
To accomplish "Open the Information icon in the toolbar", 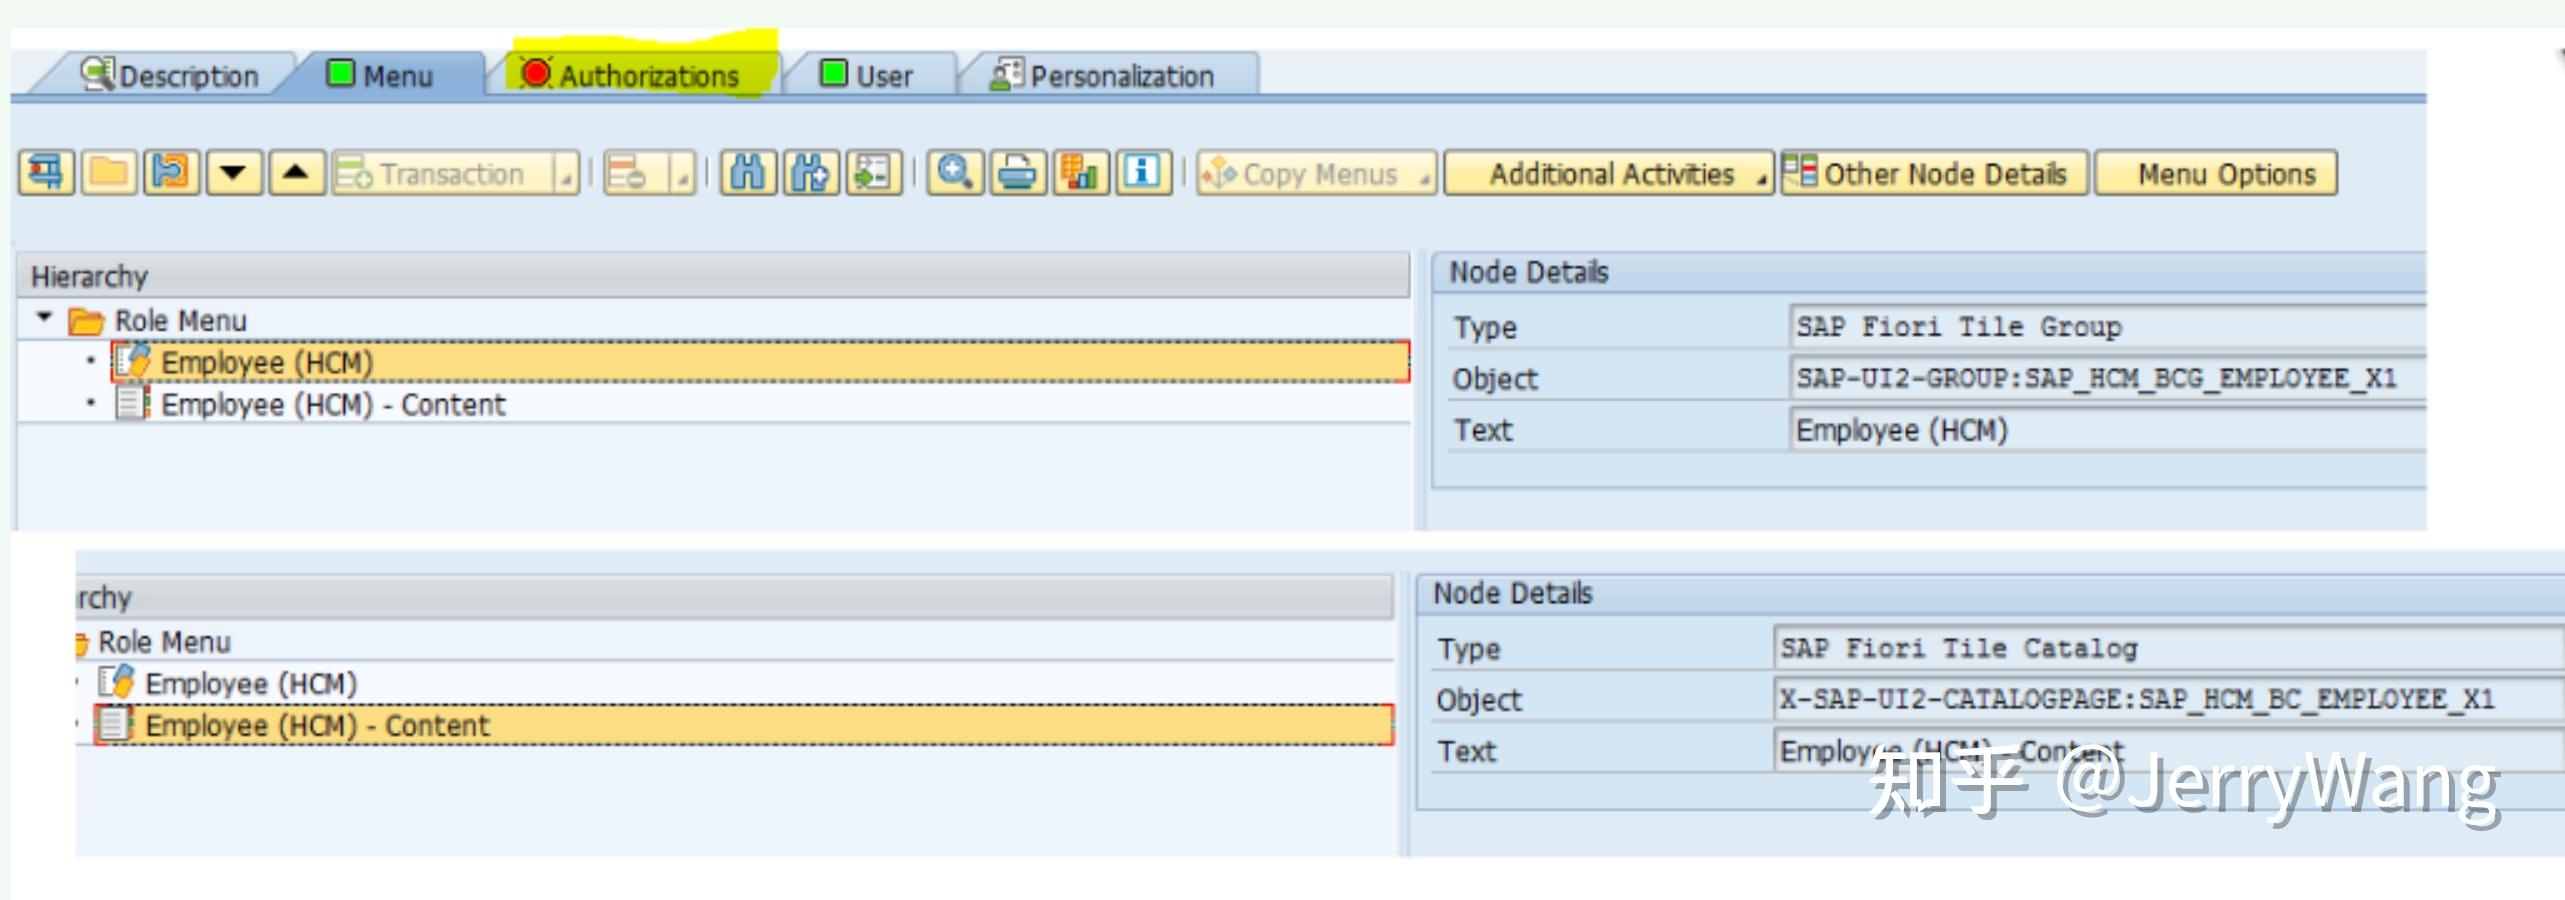I will pos(1143,172).
